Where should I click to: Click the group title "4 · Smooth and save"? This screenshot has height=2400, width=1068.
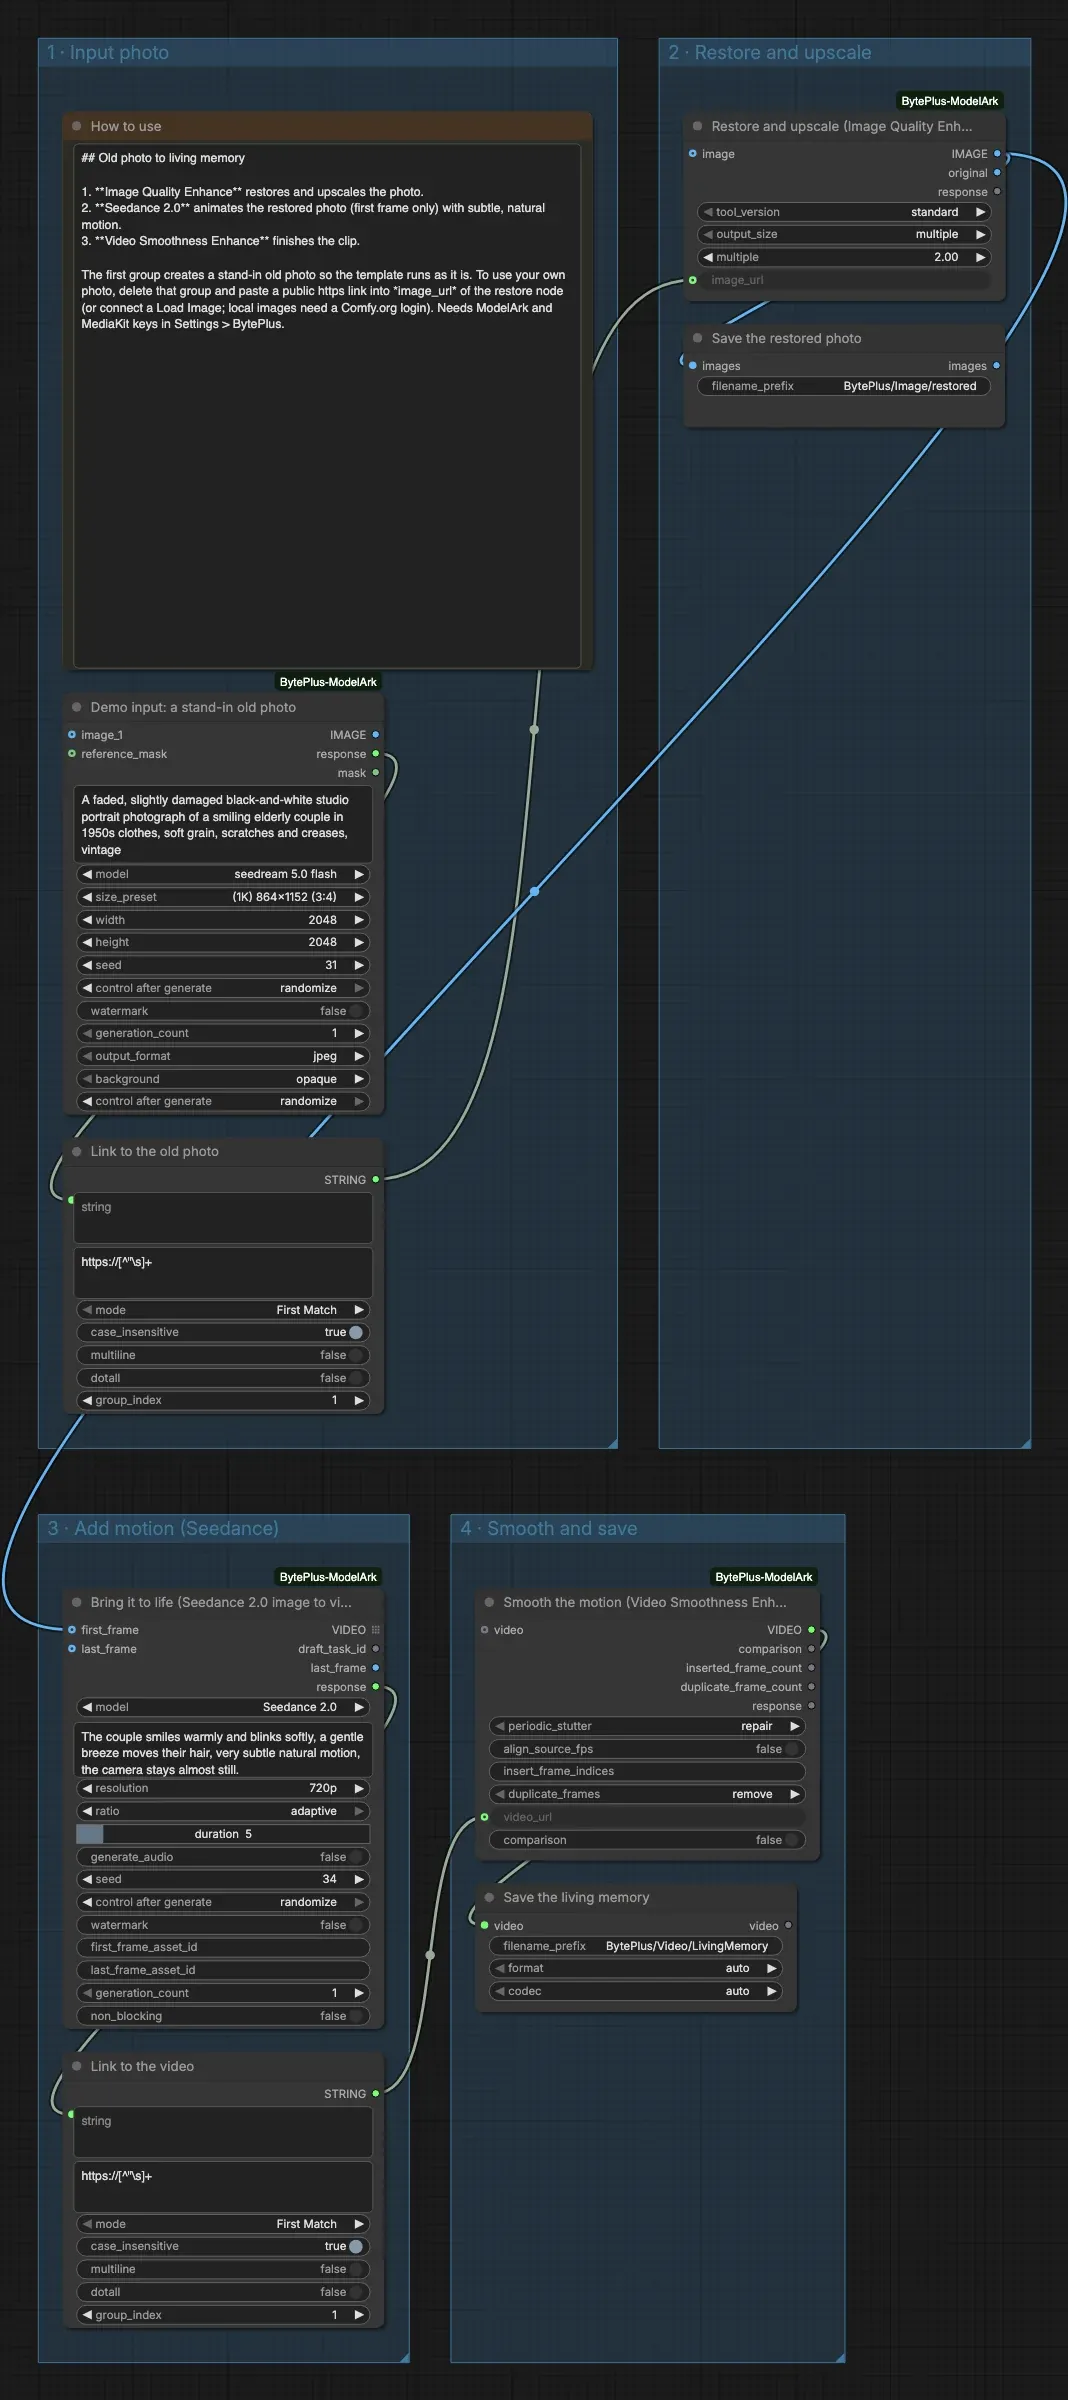click(x=549, y=1529)
